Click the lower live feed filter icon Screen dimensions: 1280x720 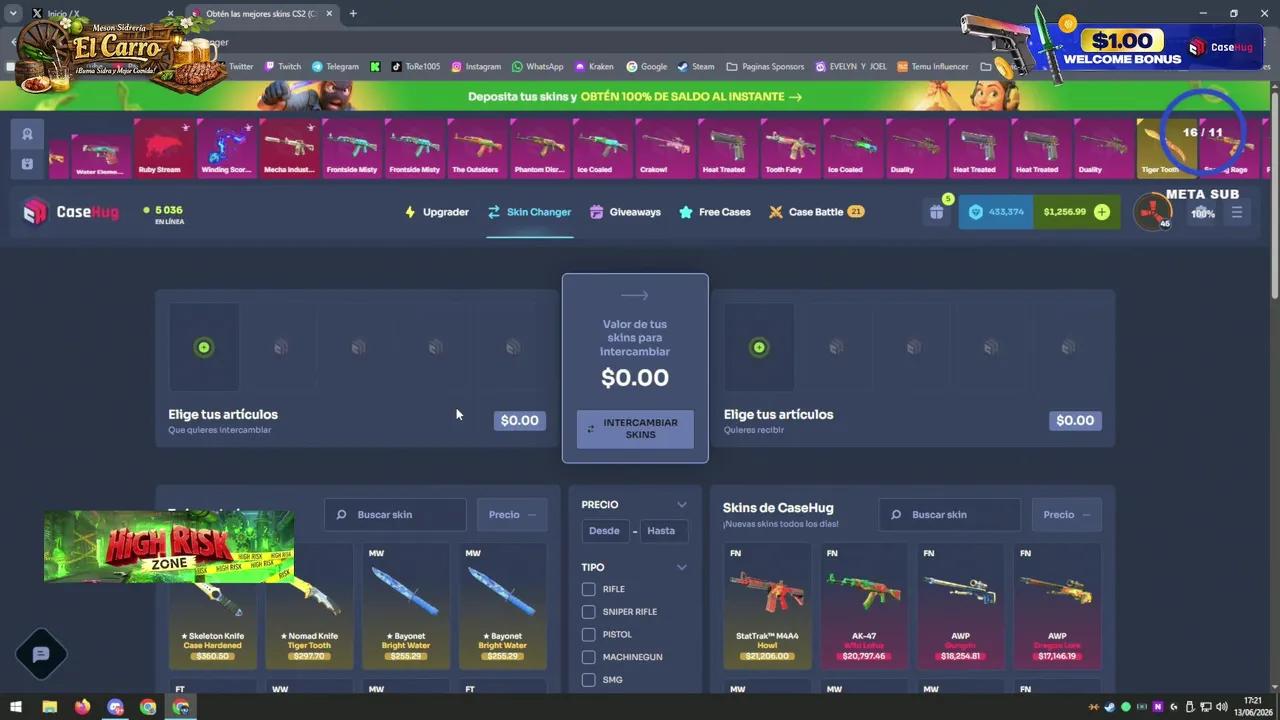pyautogui.click(x=27, y=164)
